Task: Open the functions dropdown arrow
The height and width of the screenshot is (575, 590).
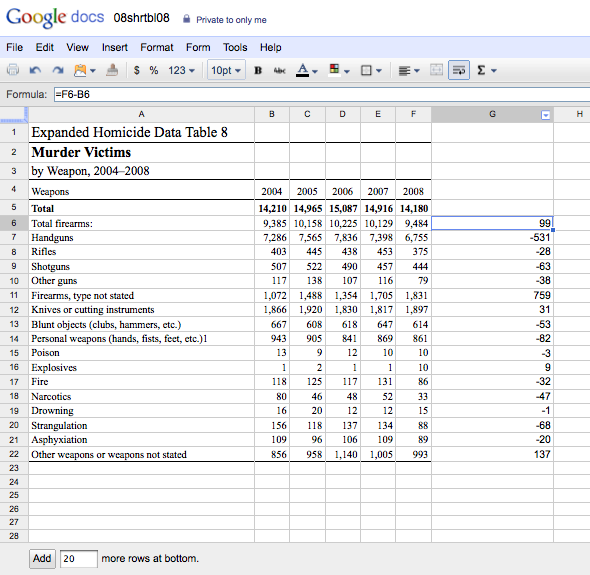Action: (x=494, y=71)
